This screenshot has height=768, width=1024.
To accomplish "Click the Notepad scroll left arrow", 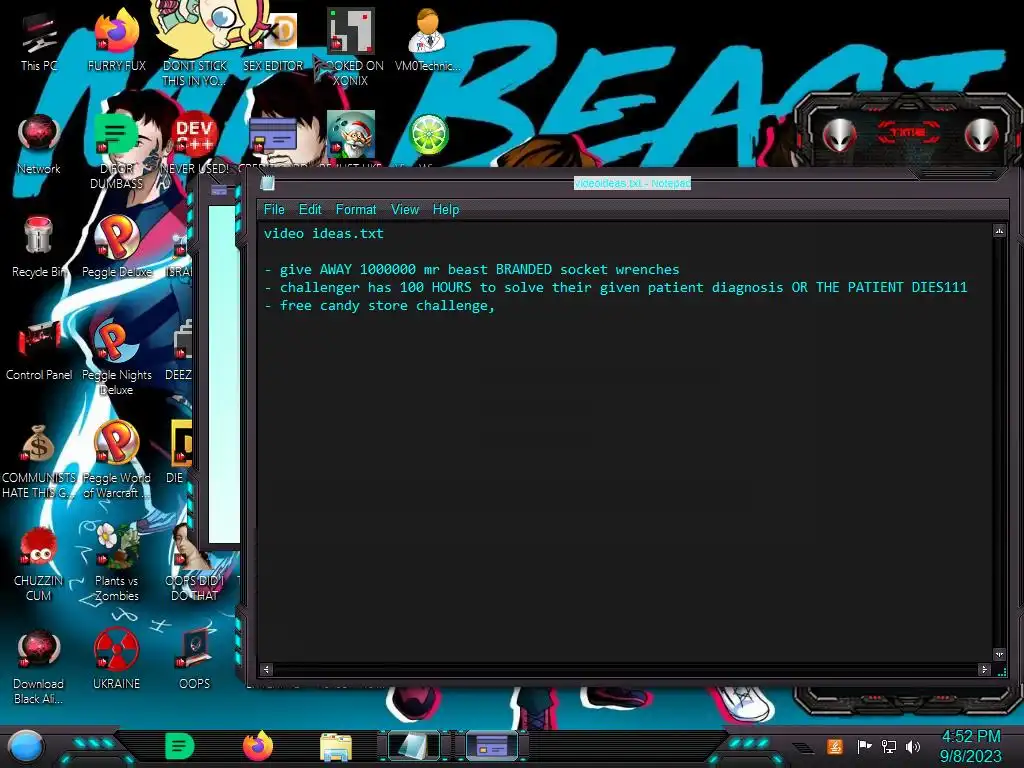I will (266, 669).
